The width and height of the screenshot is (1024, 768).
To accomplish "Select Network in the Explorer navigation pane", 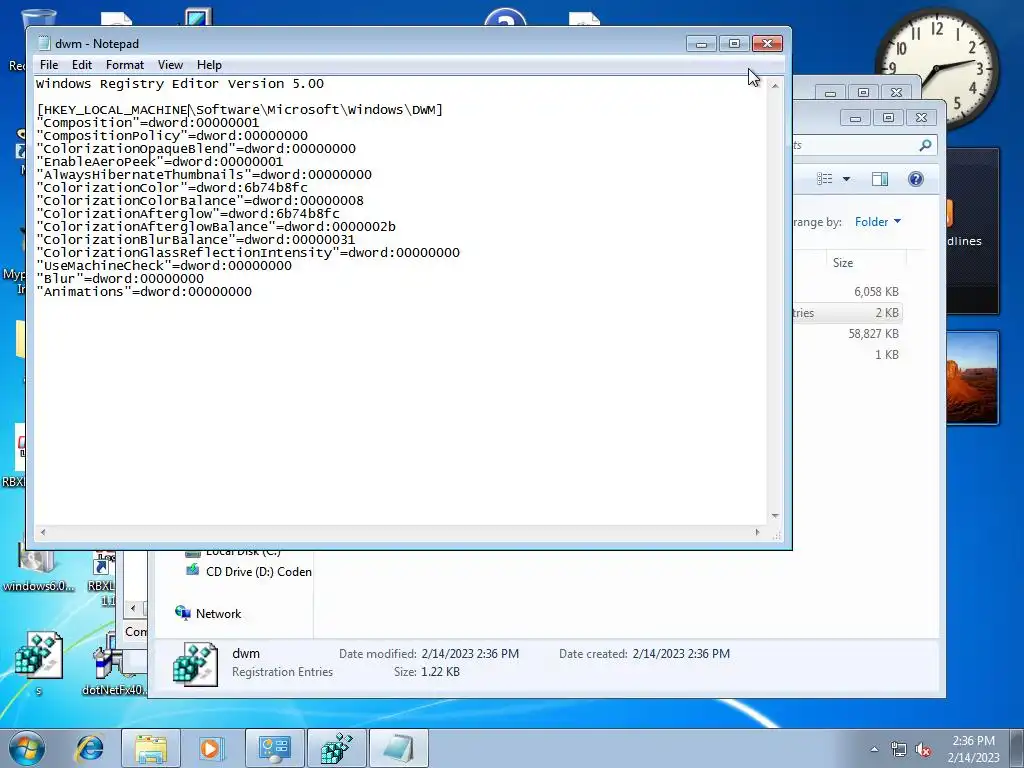I will pos(208,613).
